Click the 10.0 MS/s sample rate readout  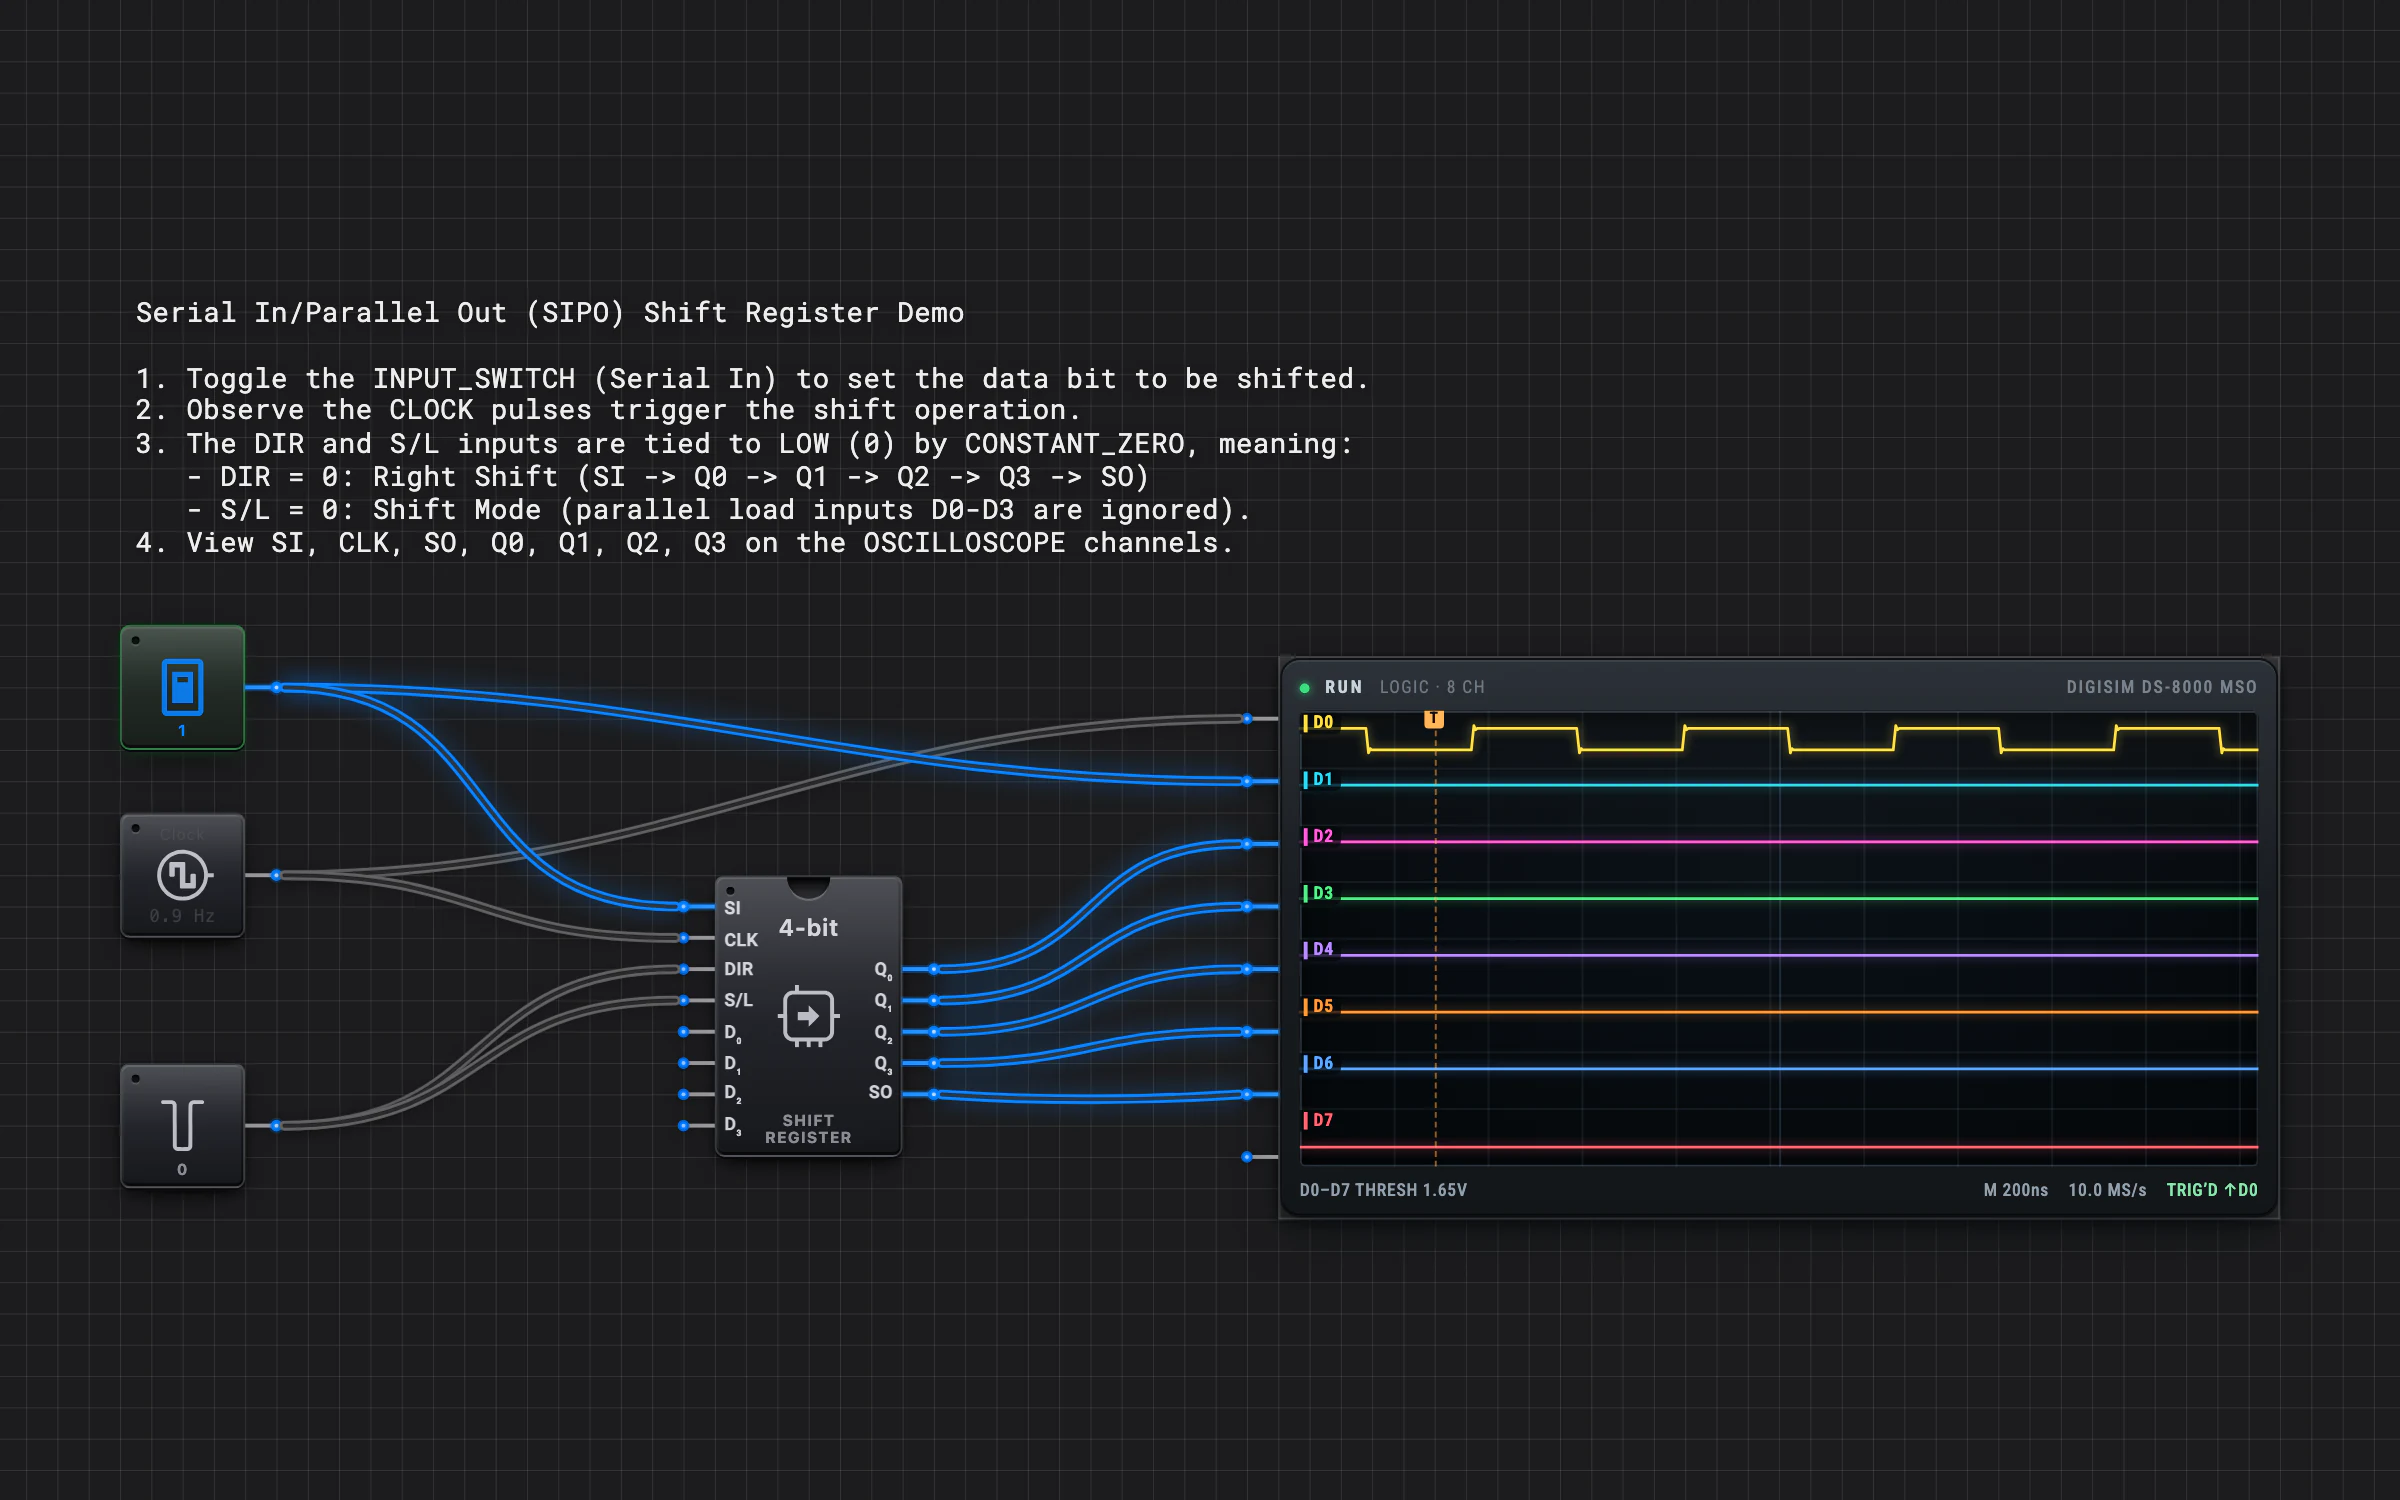click(x=2107, y=1190)
